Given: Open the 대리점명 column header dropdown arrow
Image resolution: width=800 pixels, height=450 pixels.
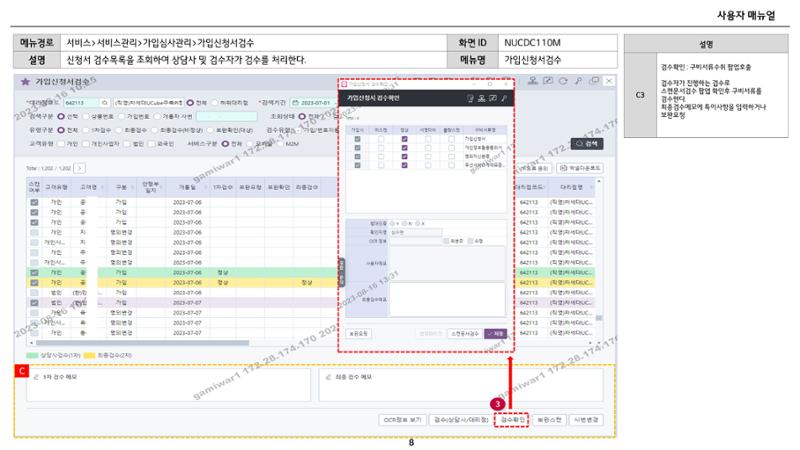Looking at the screenshot, I should [x=591, y=188].
